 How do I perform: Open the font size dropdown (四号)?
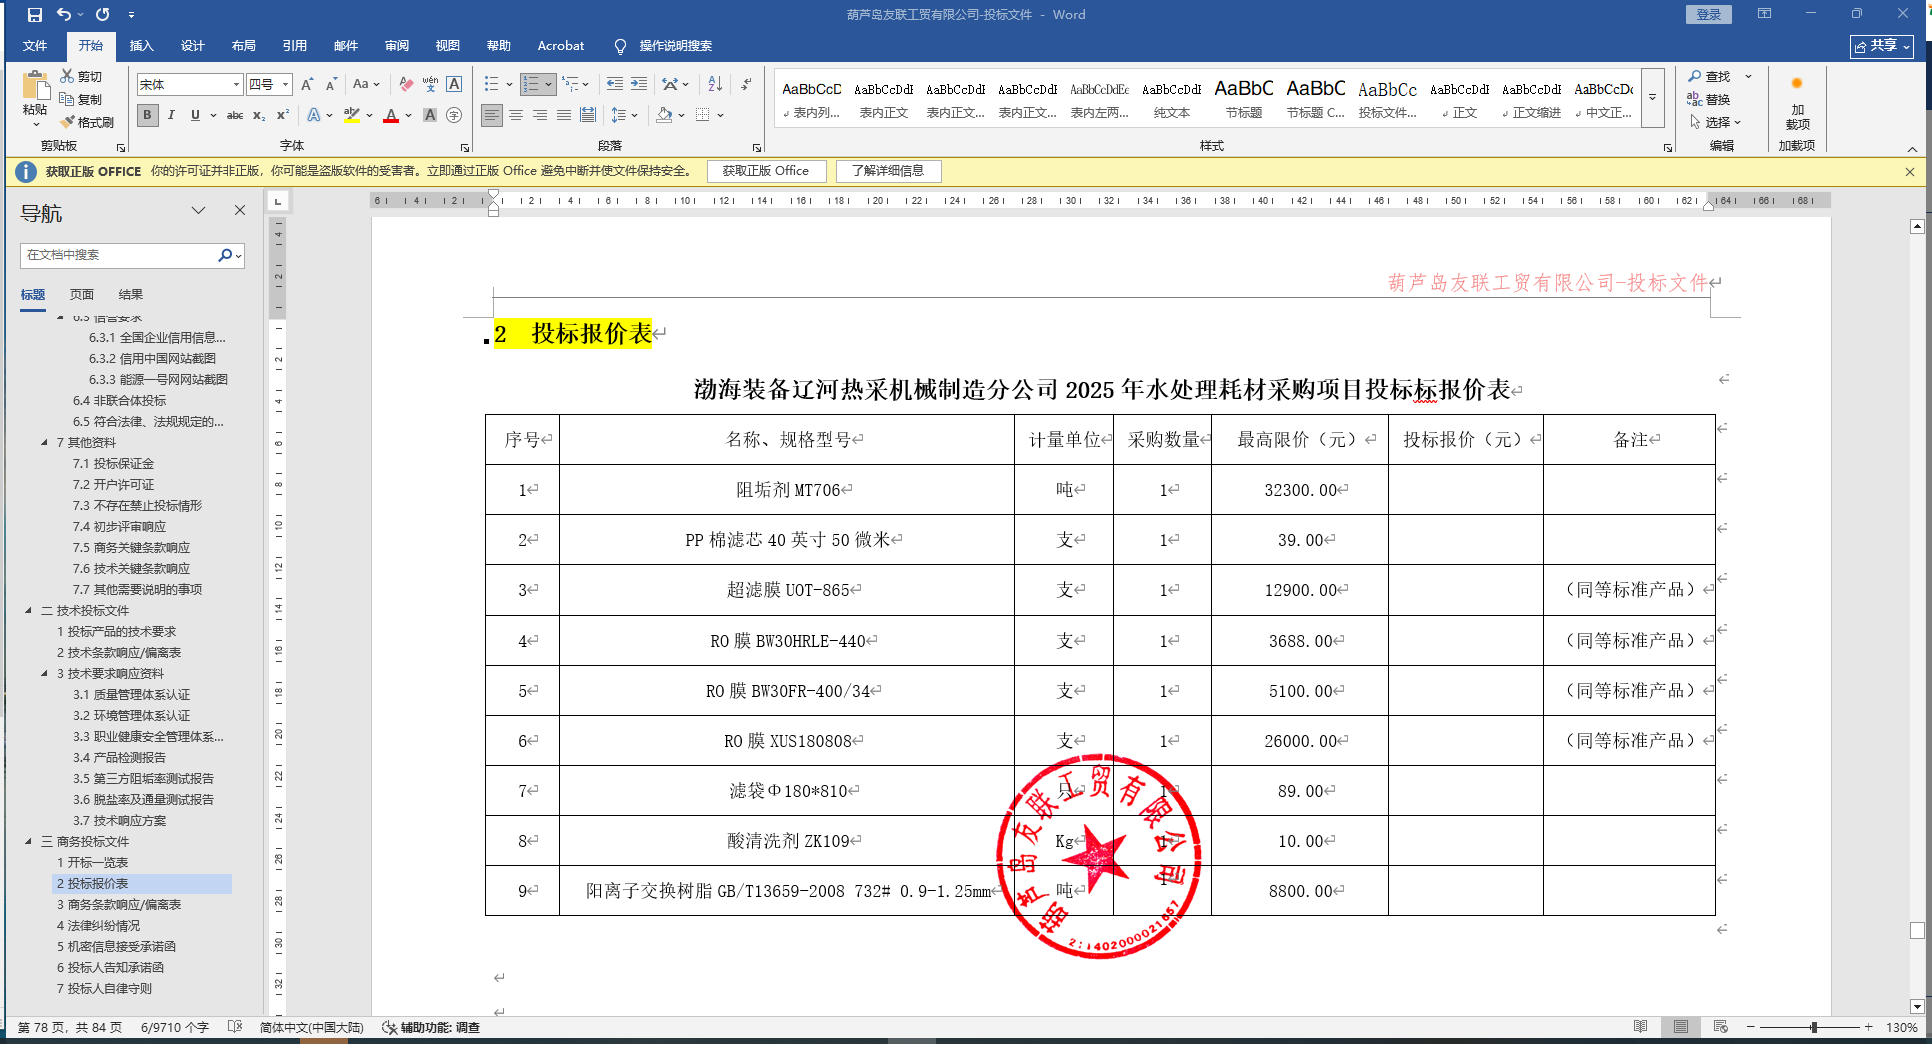coord(285,85)
